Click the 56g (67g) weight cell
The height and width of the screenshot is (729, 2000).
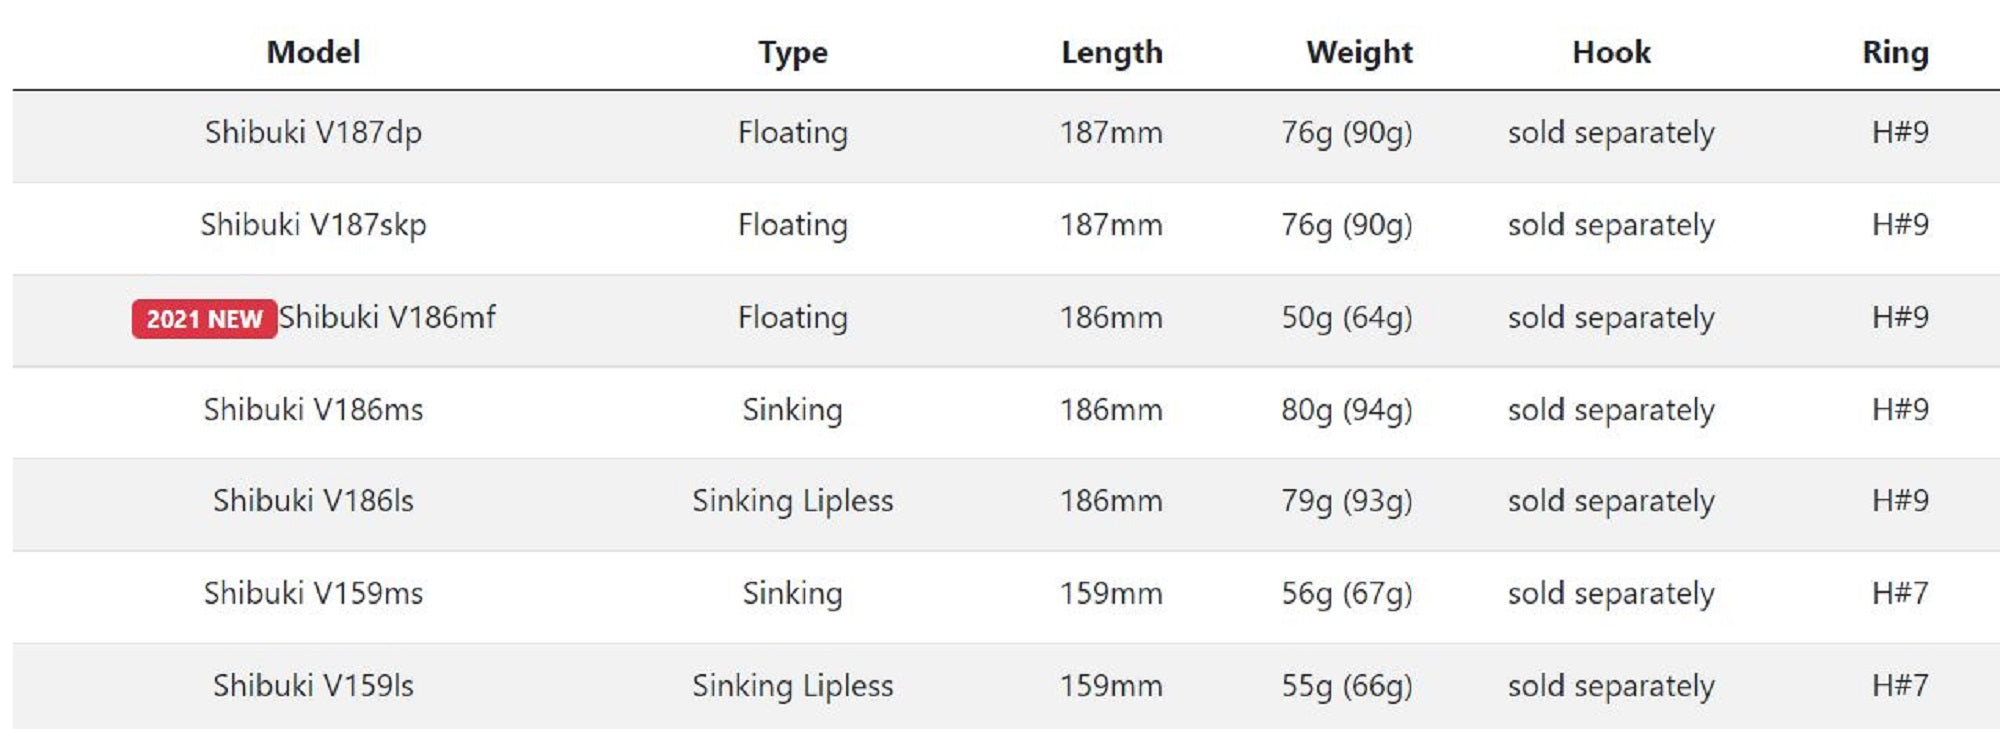pyautogui.click(x=1347, y=593)
